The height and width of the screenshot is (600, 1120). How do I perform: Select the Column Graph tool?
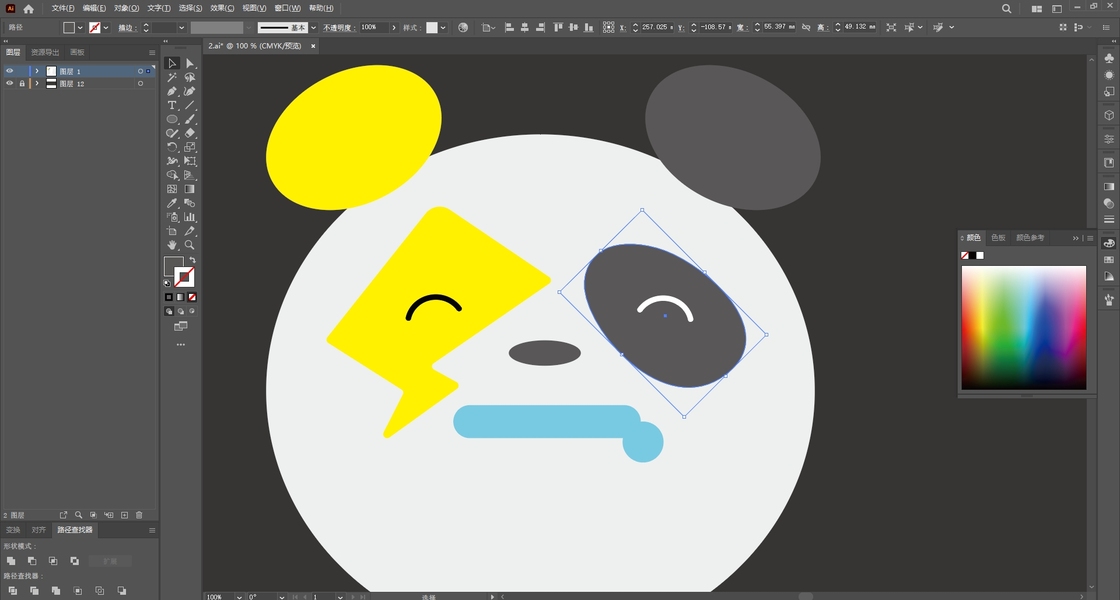coord(189,217)
